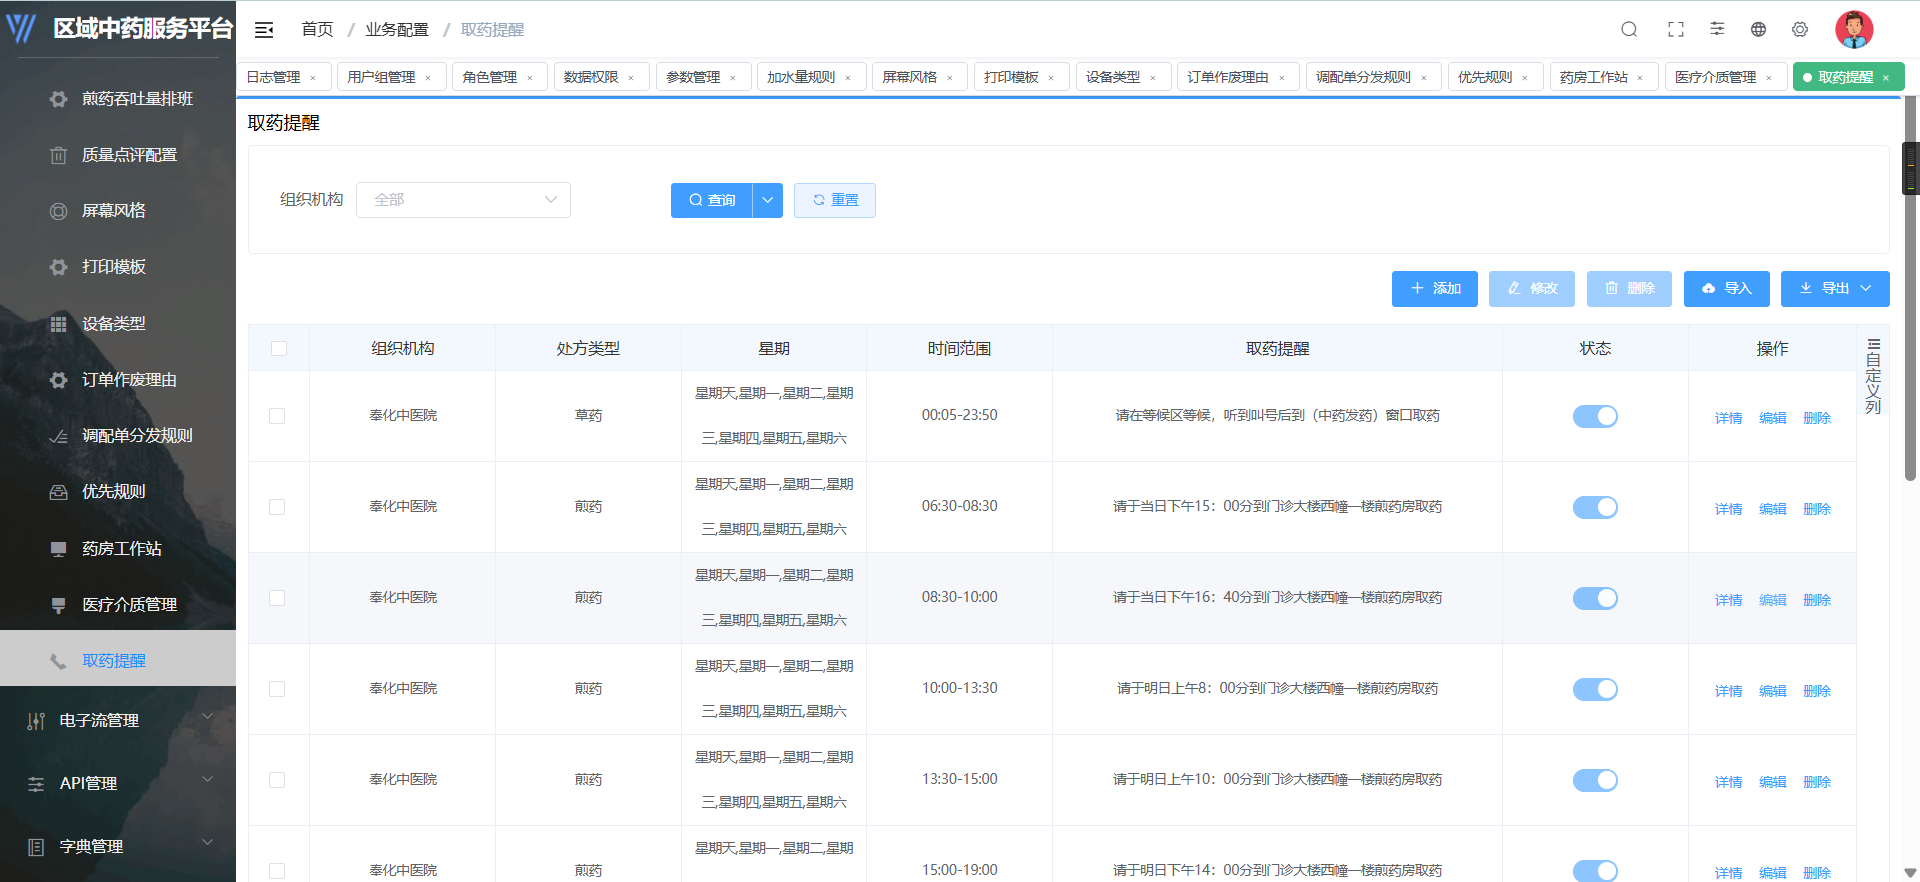Click the 调配单分发规则 sidebar icon
Image resolution: width=1920 pixels, height=882 pixels.
(59, 436)
